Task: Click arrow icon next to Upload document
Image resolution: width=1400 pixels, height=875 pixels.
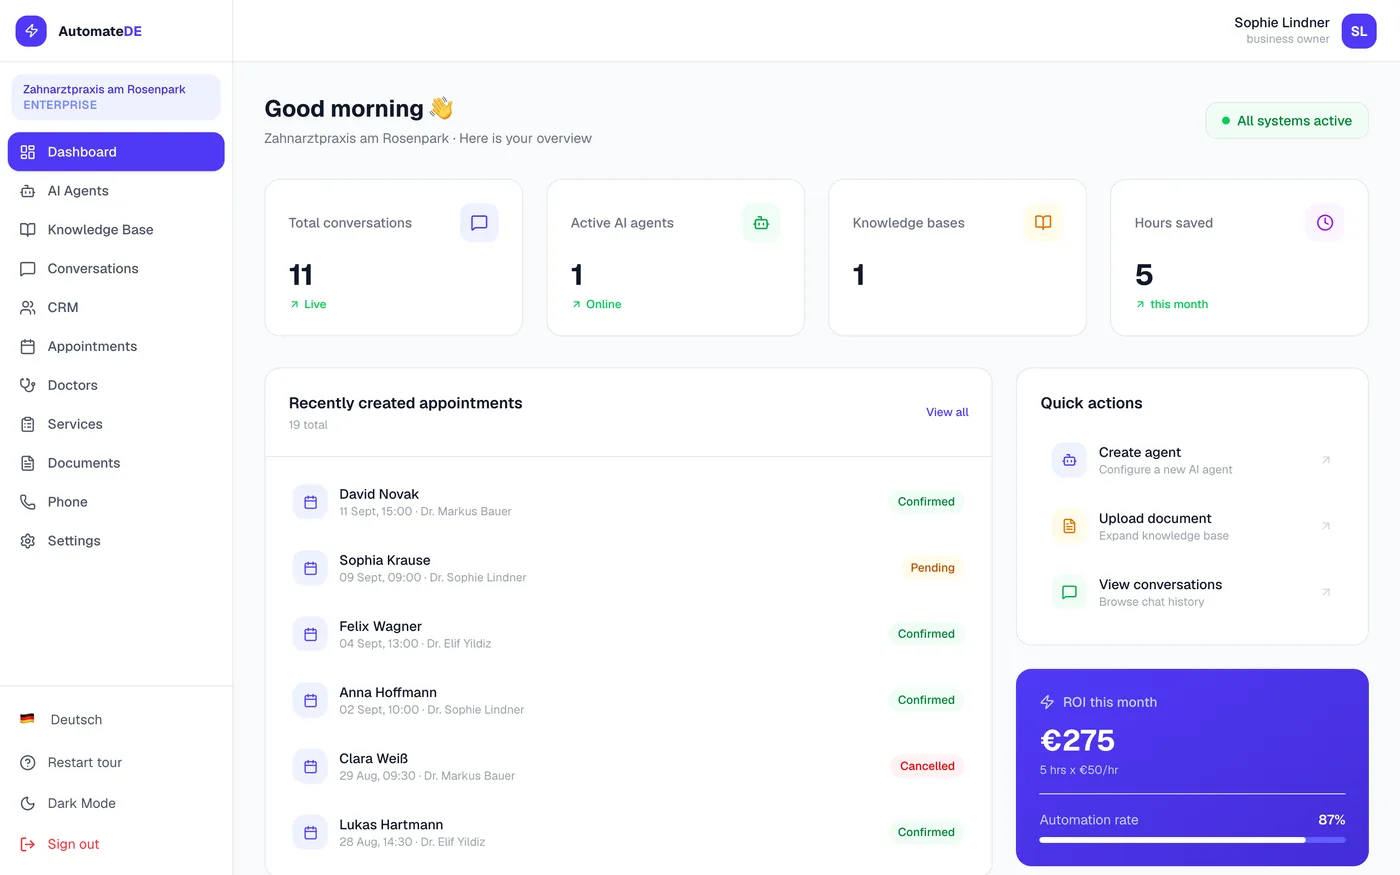Action: point(1326,526)
